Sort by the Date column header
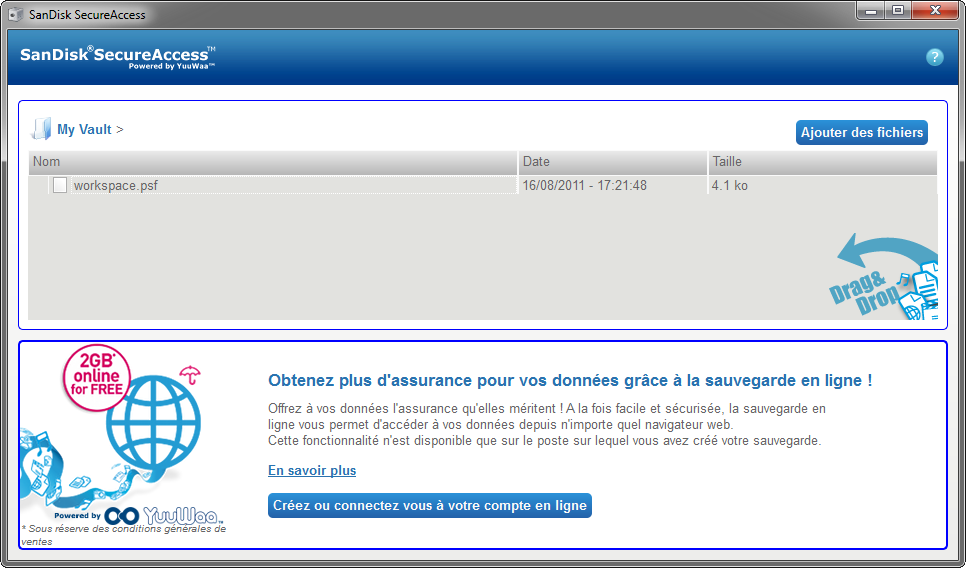The image size is (966, 568). point(612,162)
